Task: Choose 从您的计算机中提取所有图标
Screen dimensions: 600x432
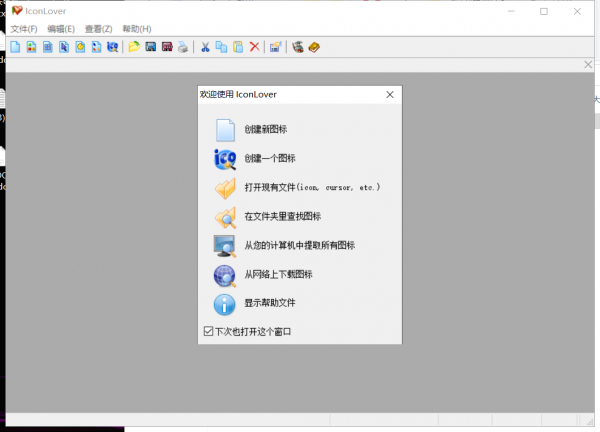Action: pos(300,245)
